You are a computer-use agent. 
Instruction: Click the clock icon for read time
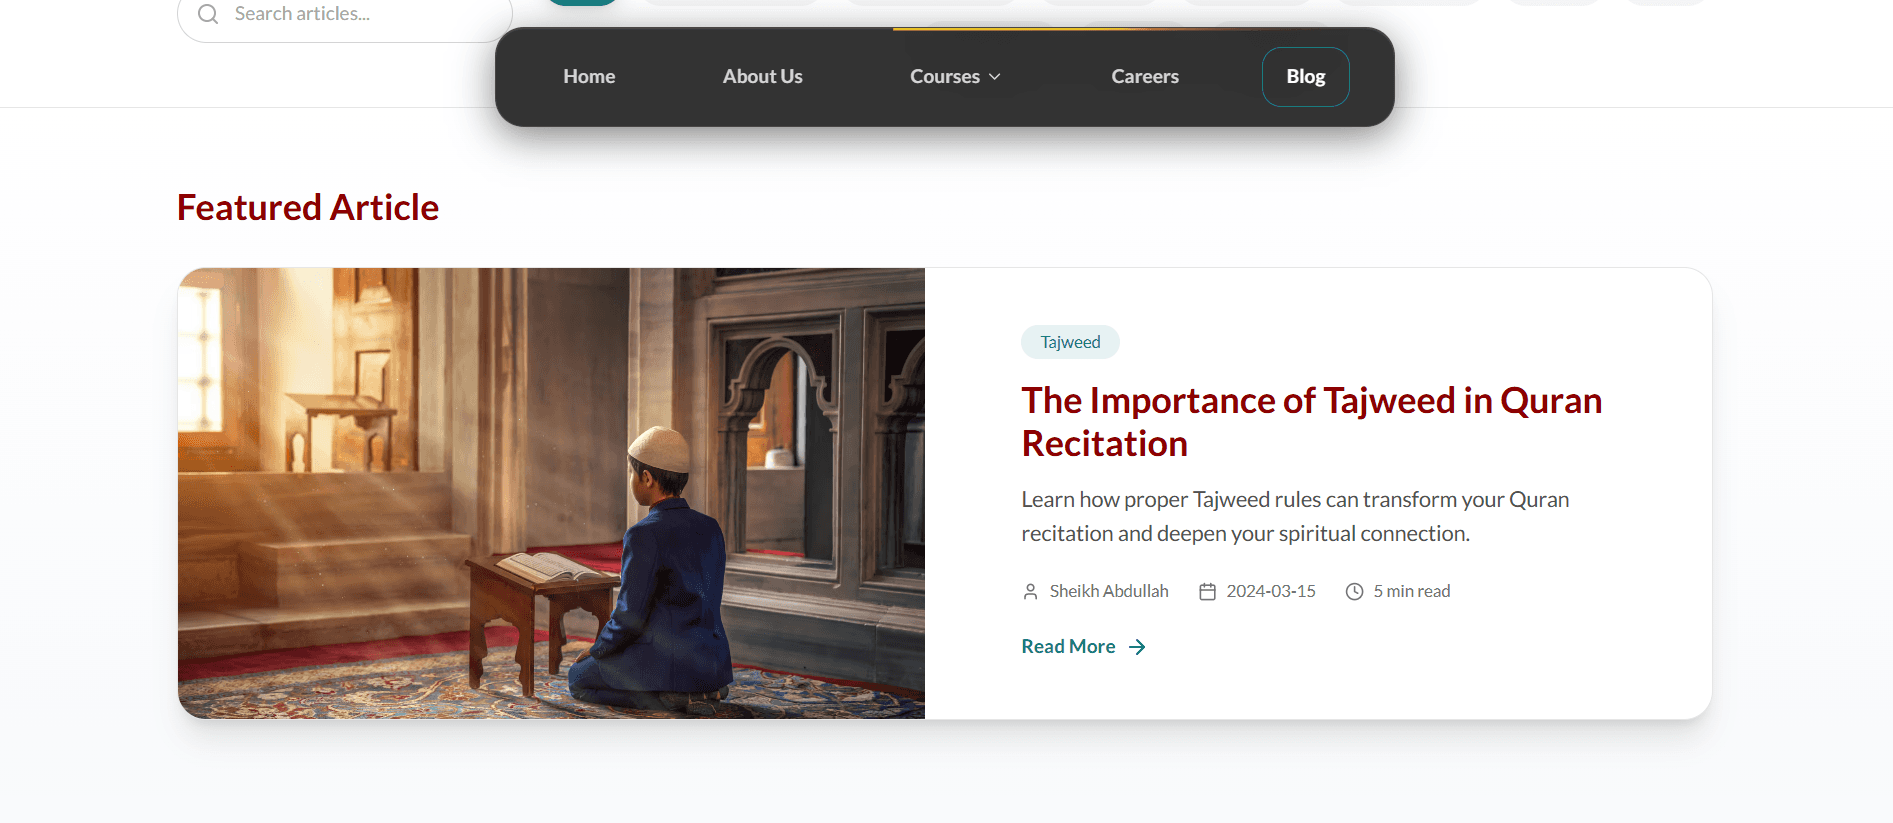[x=1354, y=592]
